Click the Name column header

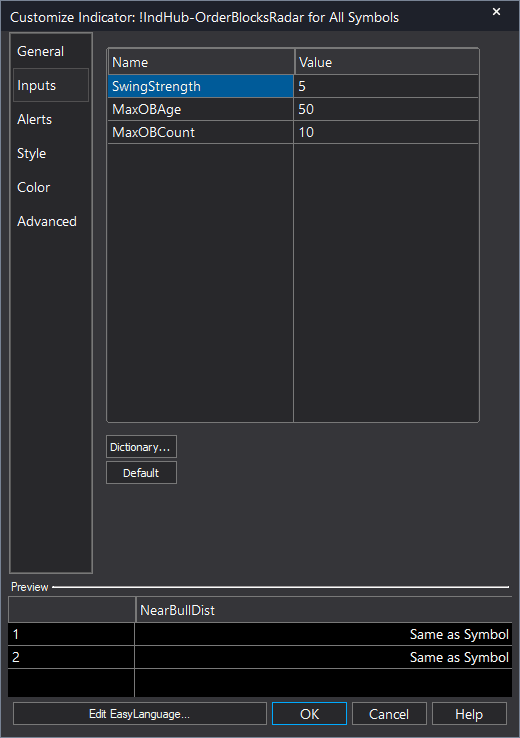[x=201, y=62]
